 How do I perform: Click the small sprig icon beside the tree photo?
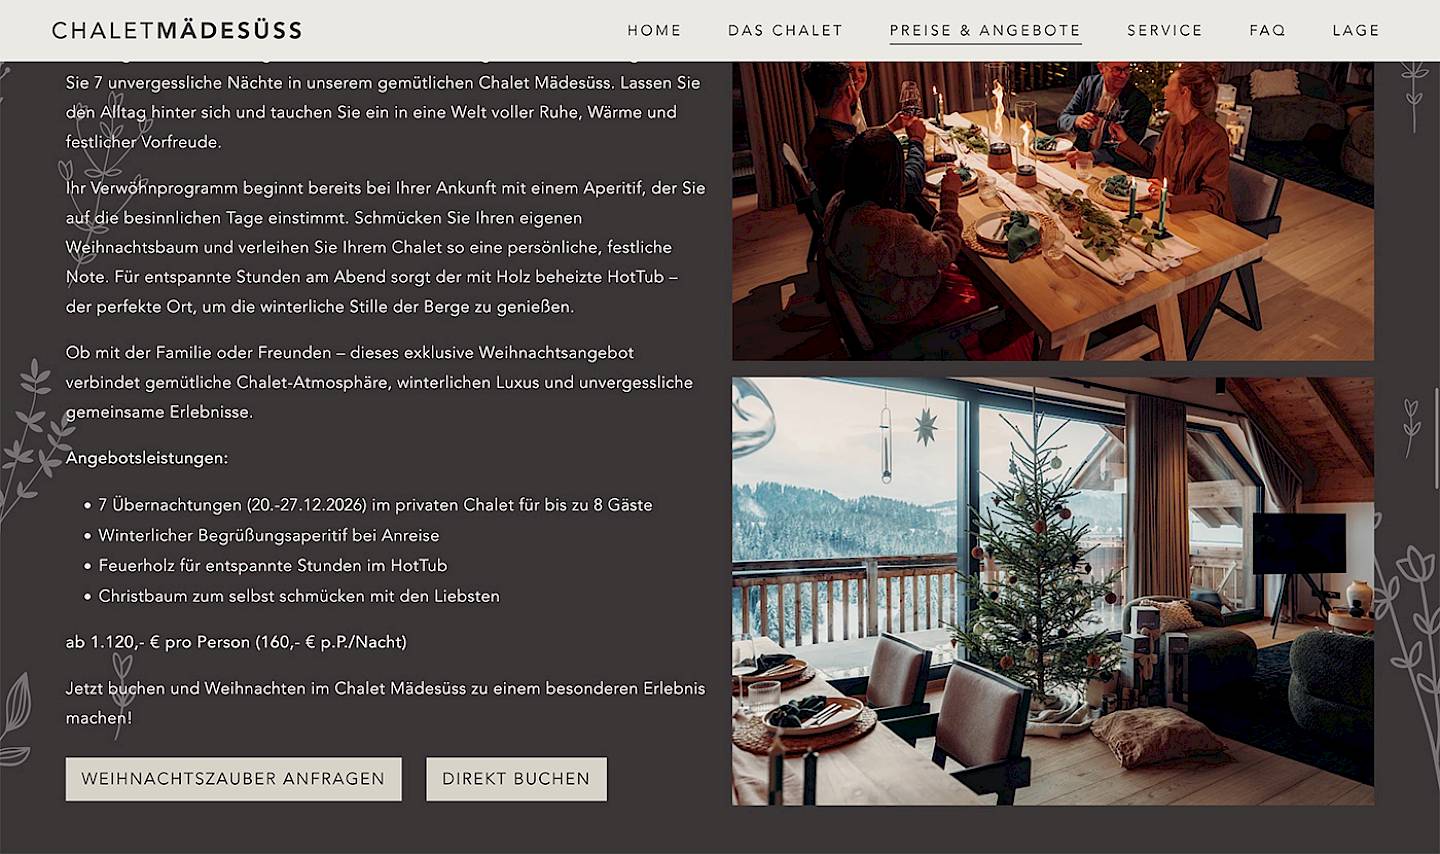(x=1411, y=428)
